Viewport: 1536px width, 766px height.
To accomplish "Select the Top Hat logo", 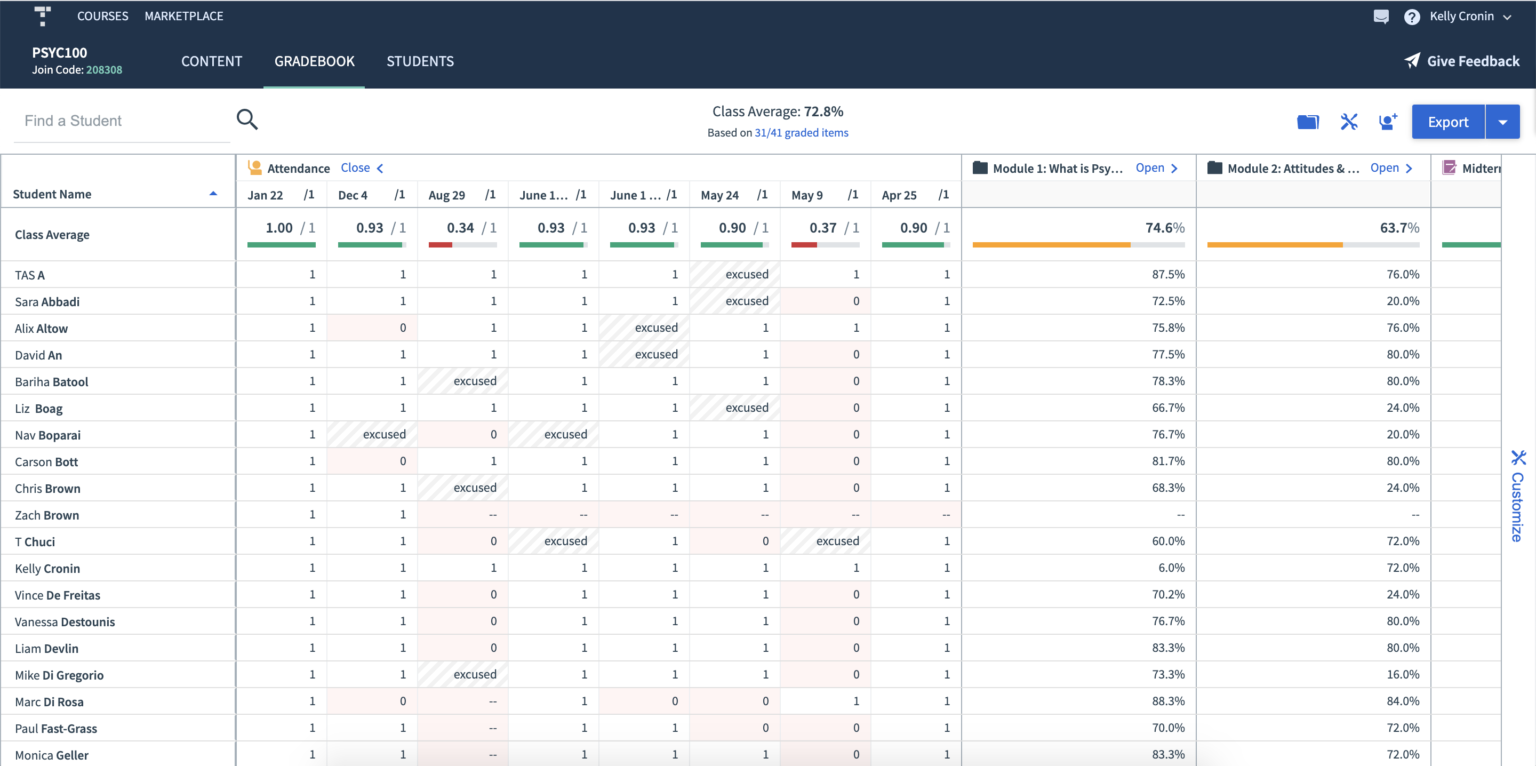I will coord(41,16).
